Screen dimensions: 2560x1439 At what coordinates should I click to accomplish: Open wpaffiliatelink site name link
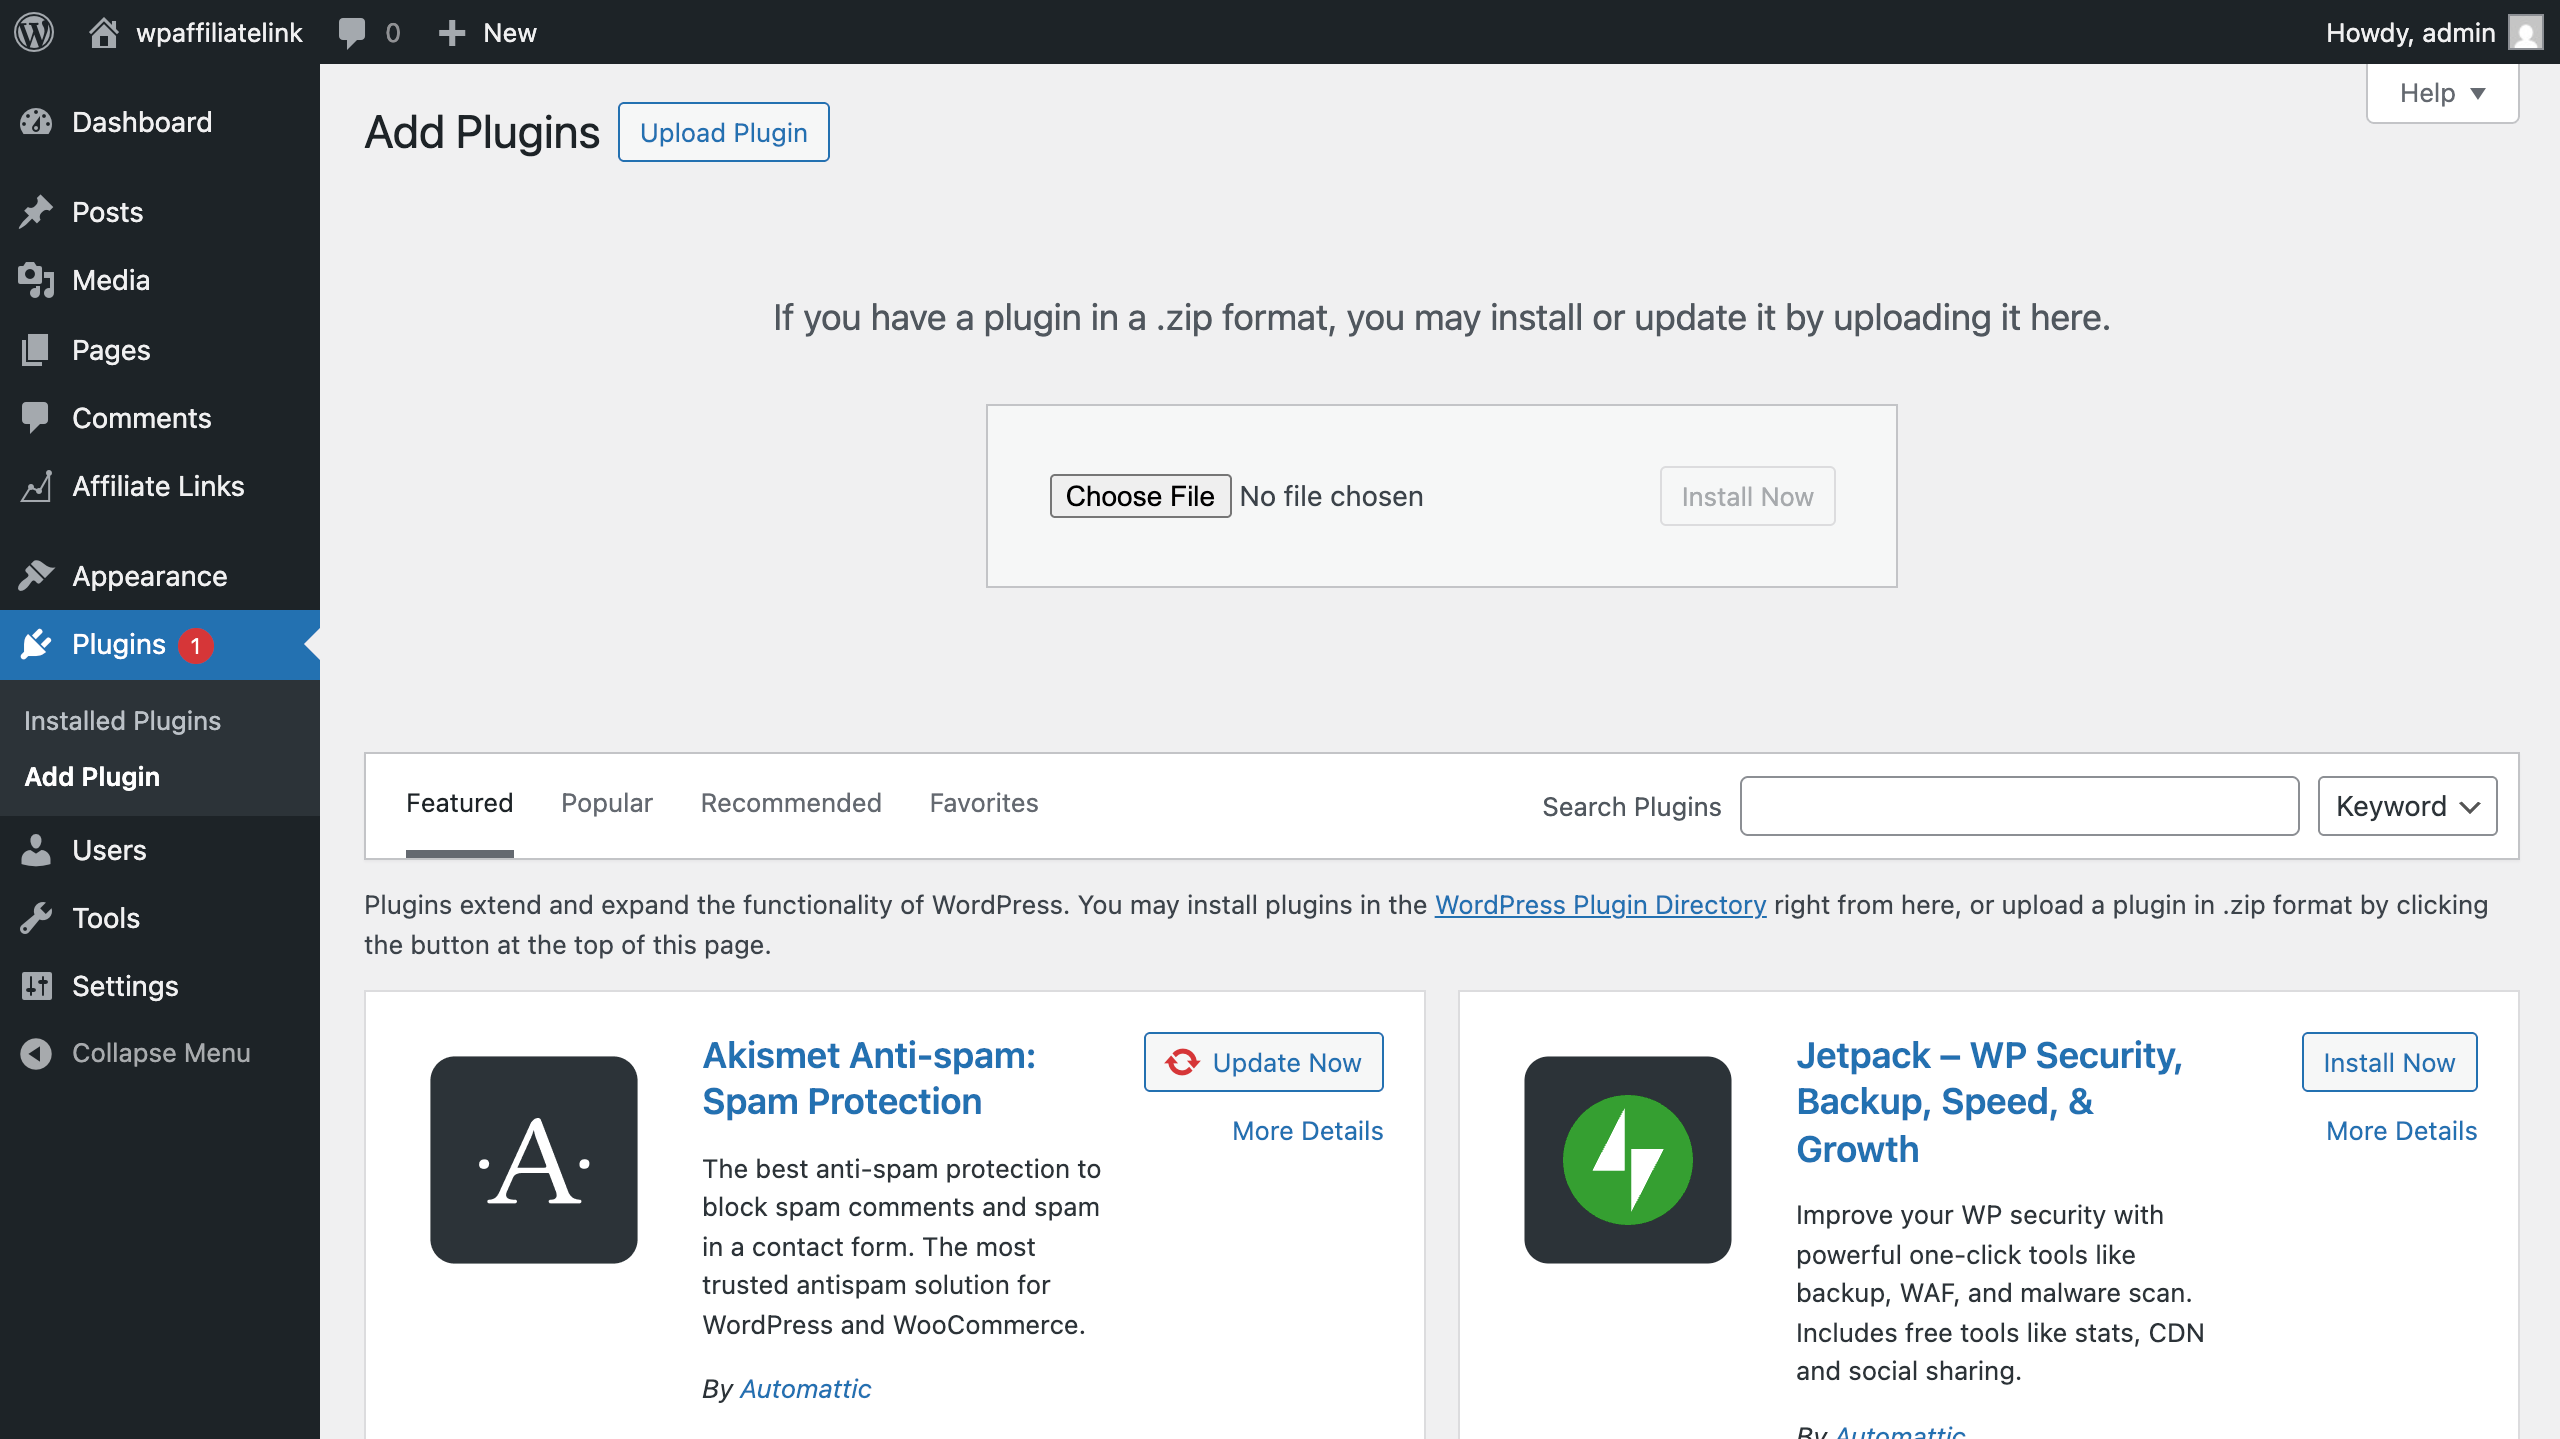219,33
